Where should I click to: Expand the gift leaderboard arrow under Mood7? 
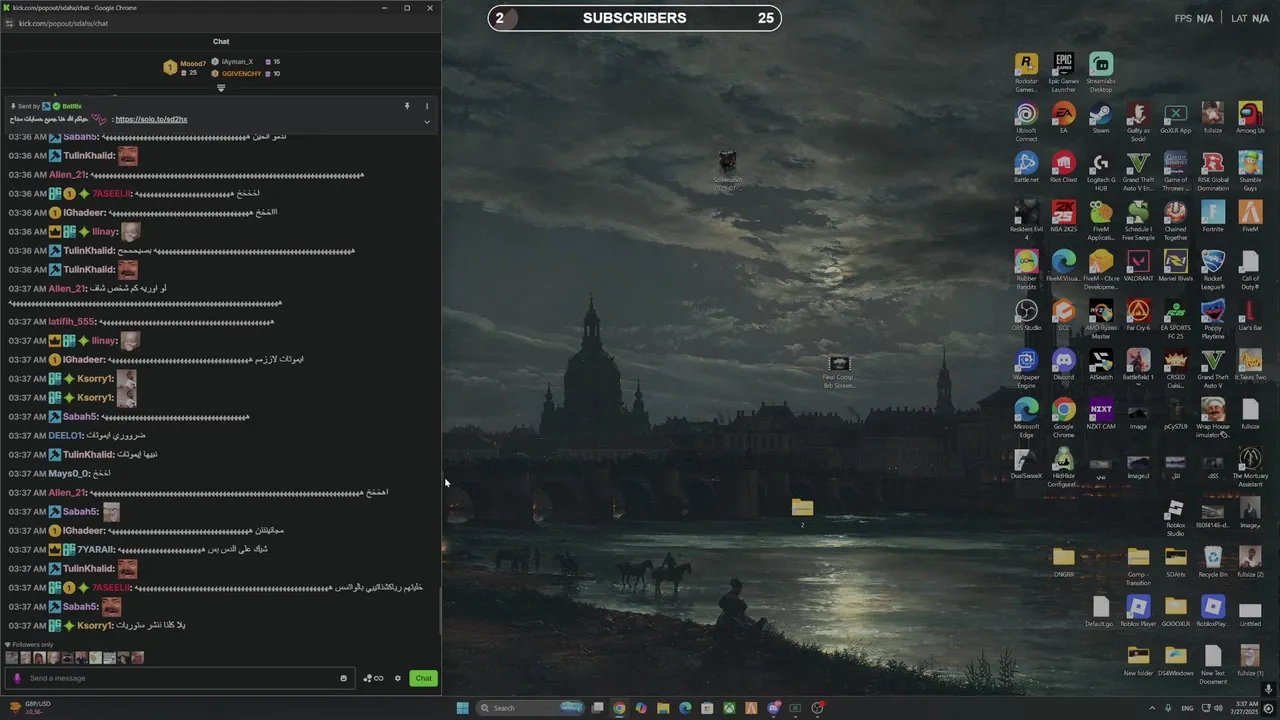[x=221, y=87]
